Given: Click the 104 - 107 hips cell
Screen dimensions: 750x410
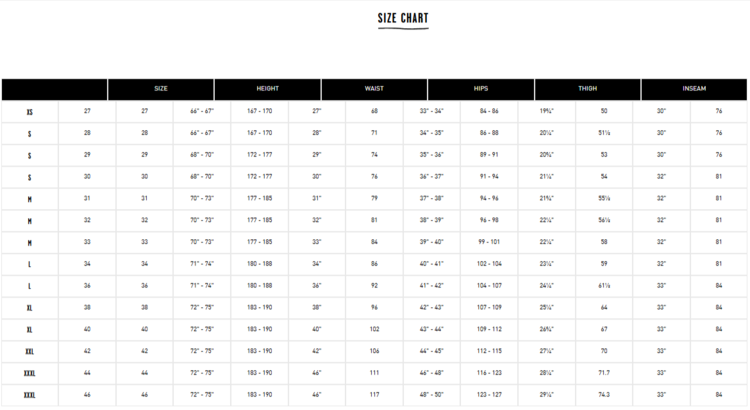Looking at the screenshot, I should [489, 285].
